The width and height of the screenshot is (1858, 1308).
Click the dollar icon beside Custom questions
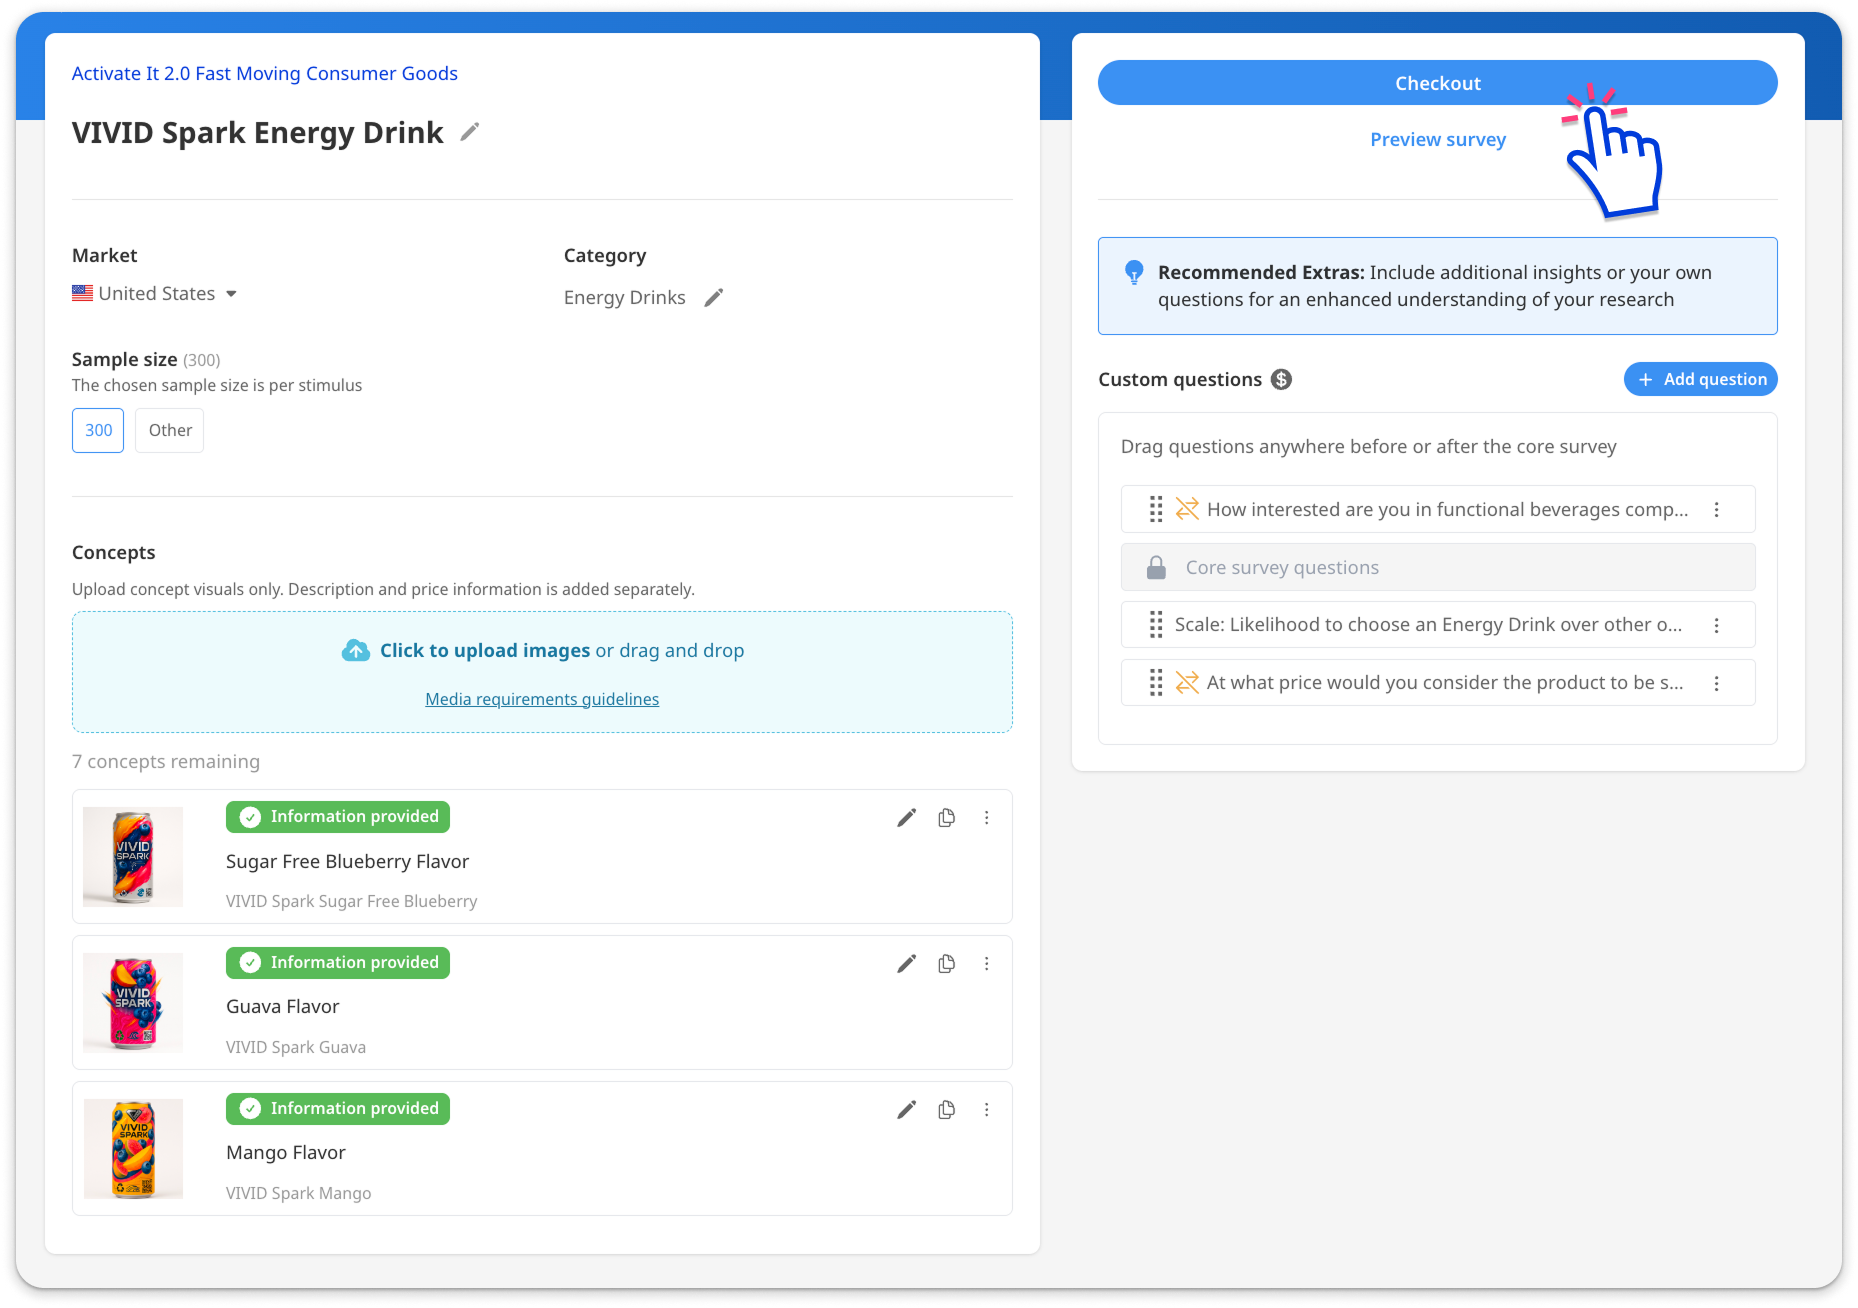pyautogui.click(x=1281, y=379)
